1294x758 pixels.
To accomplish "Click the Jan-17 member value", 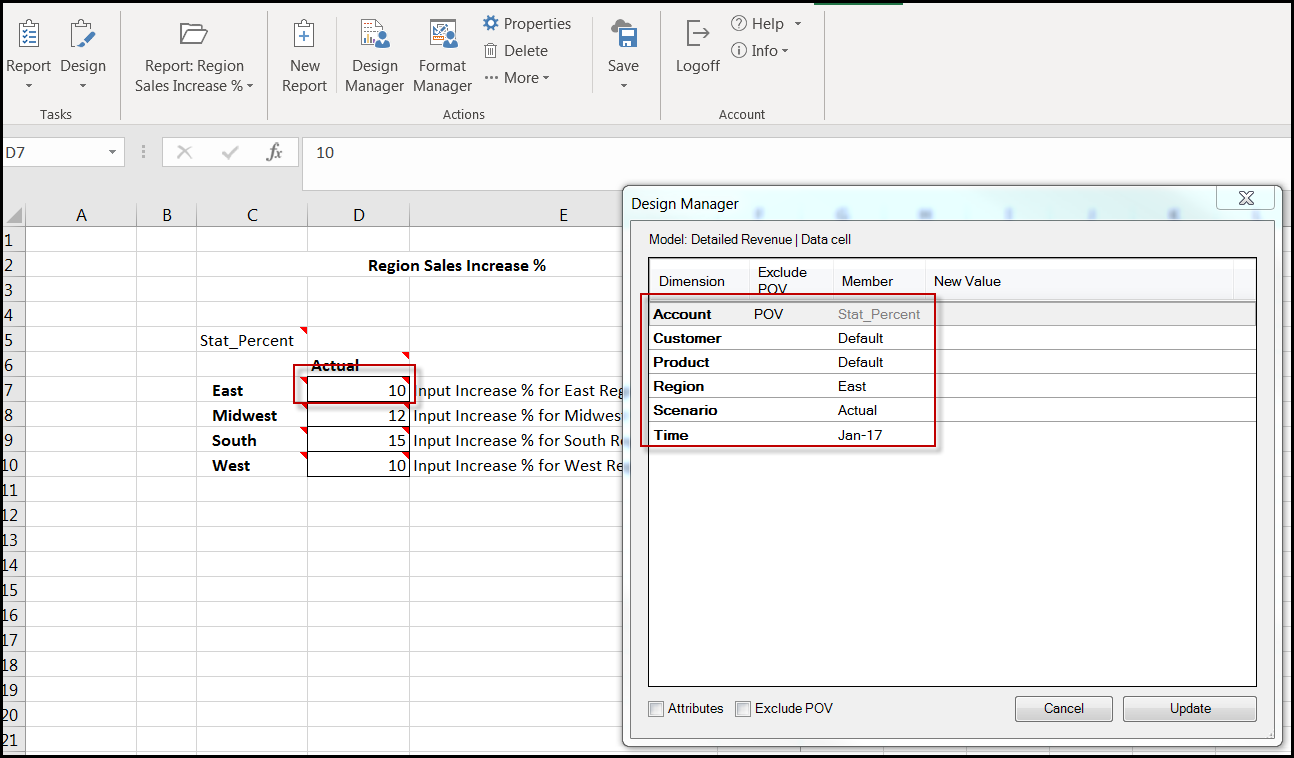I will 861,435.
